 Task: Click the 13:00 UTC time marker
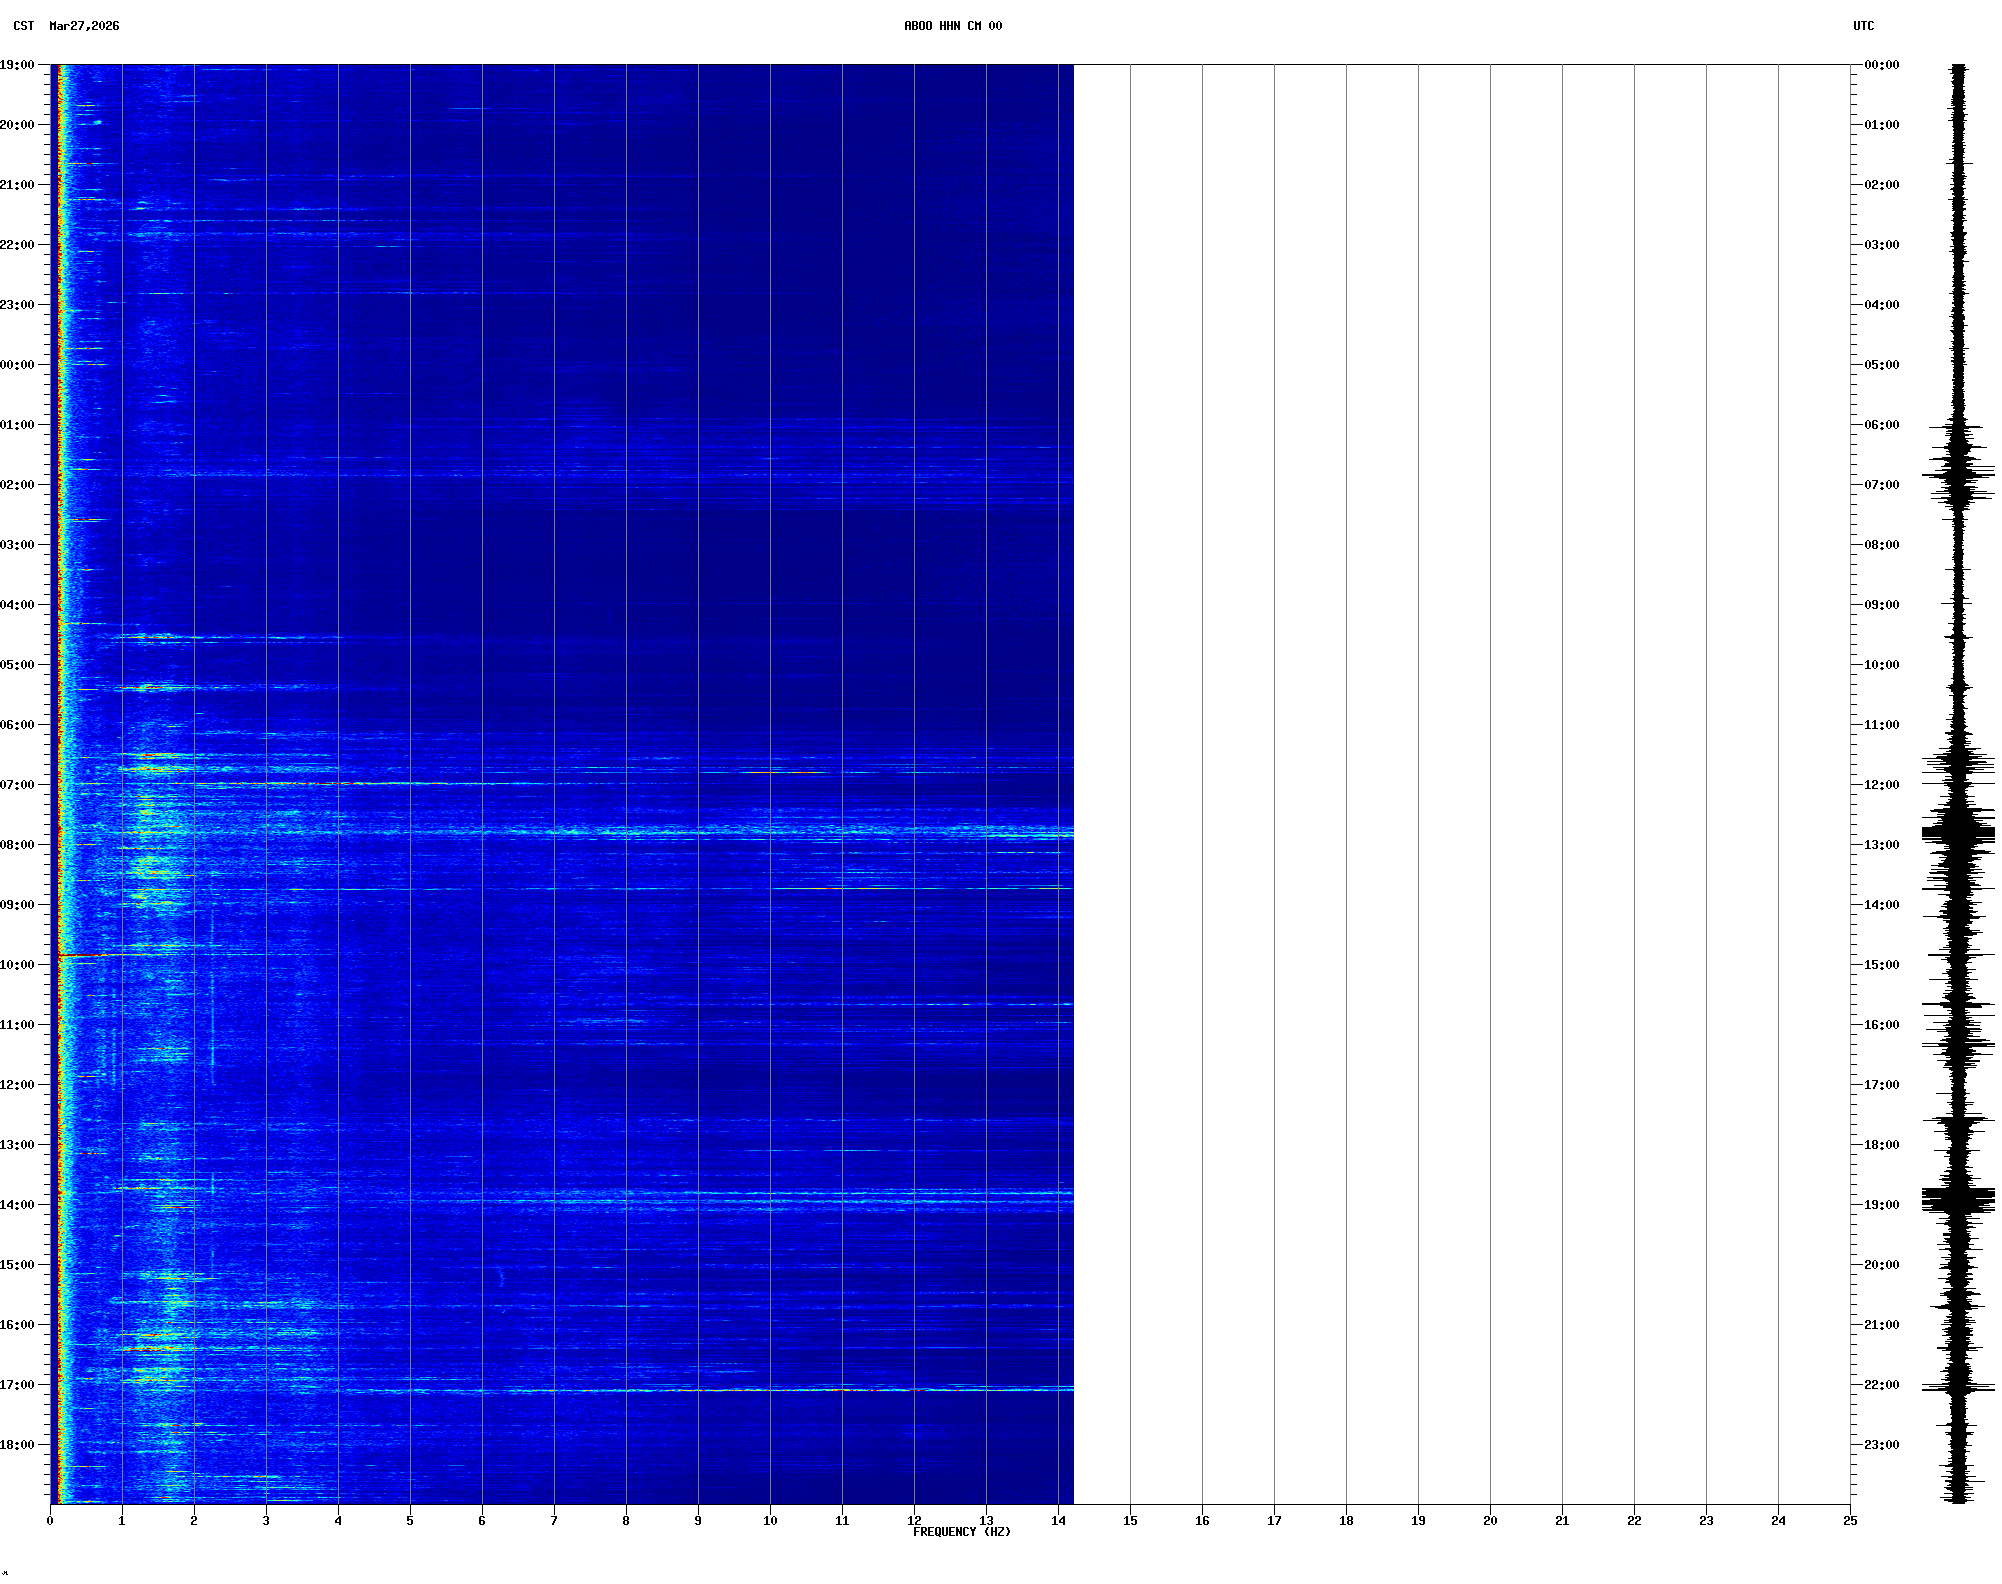coord(1880,845)
